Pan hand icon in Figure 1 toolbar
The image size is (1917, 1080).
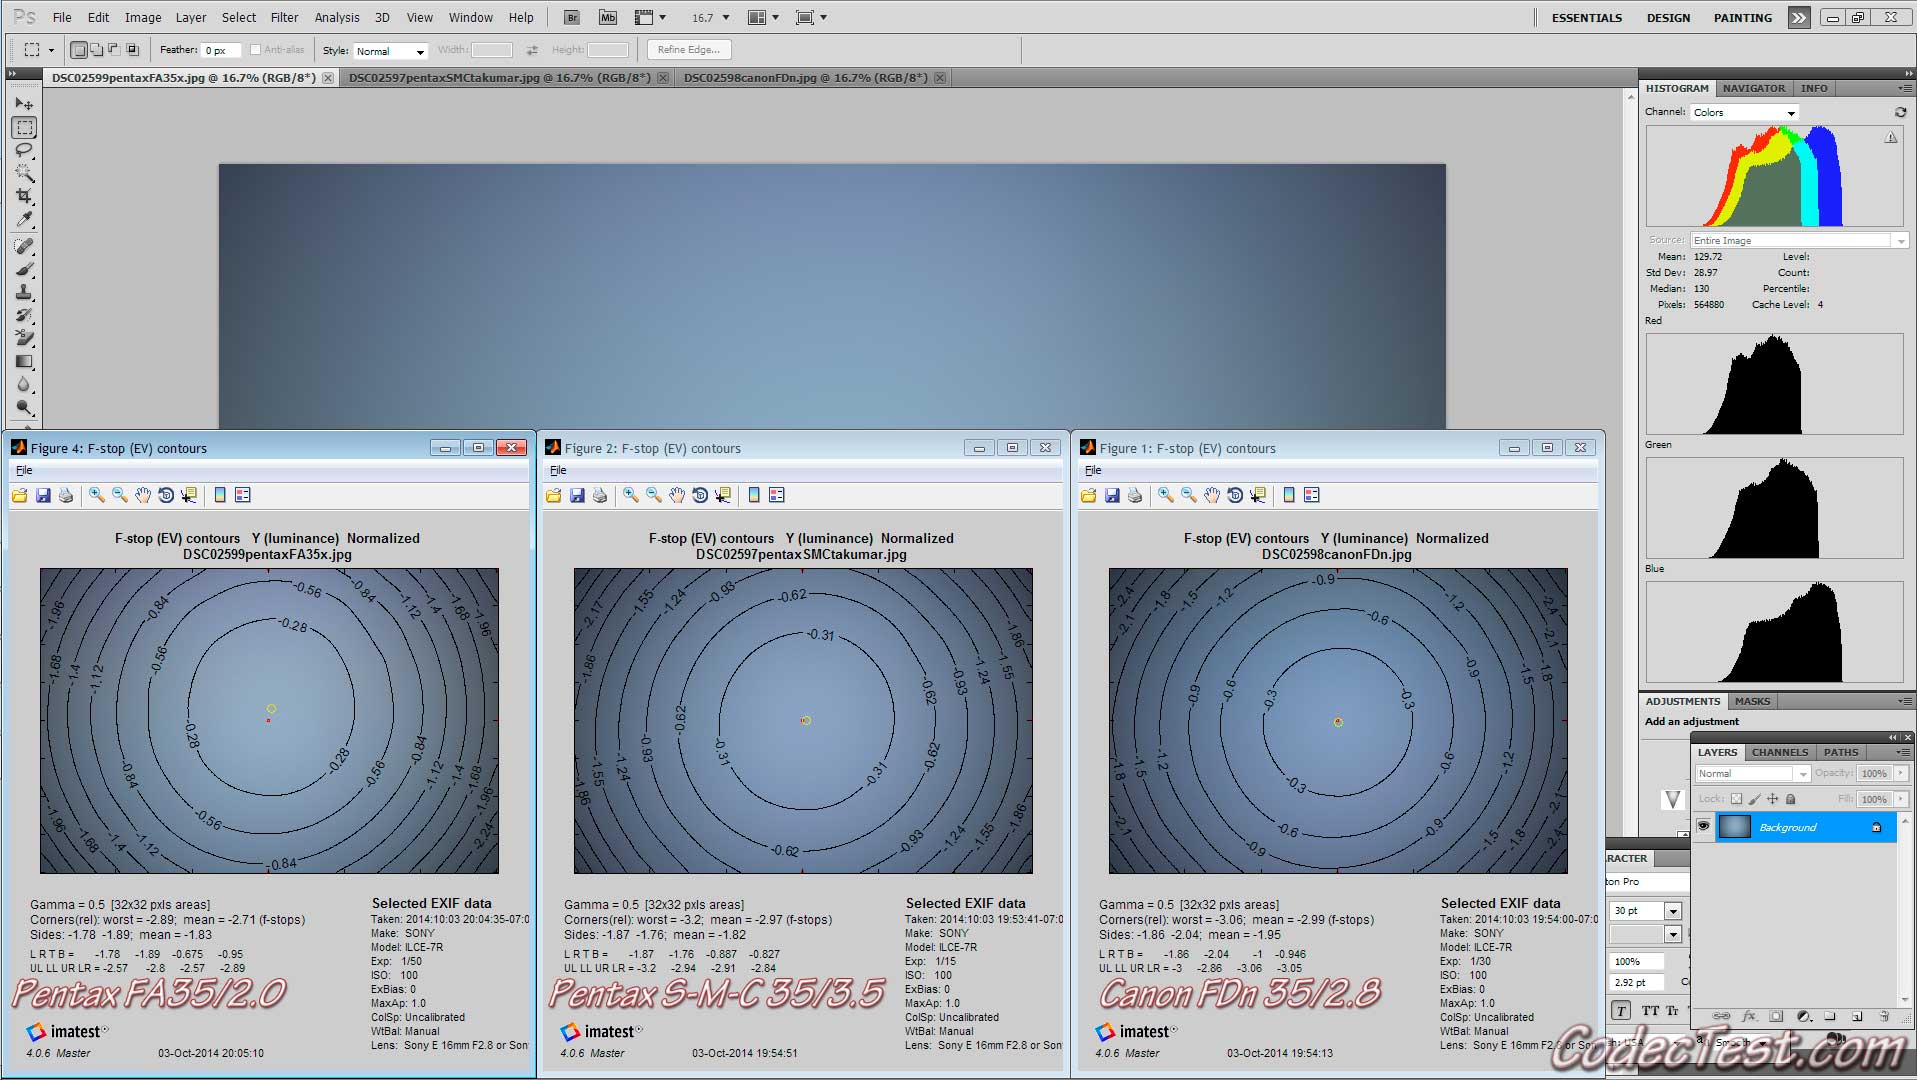pyautogui.click(x=1212, y=495)
